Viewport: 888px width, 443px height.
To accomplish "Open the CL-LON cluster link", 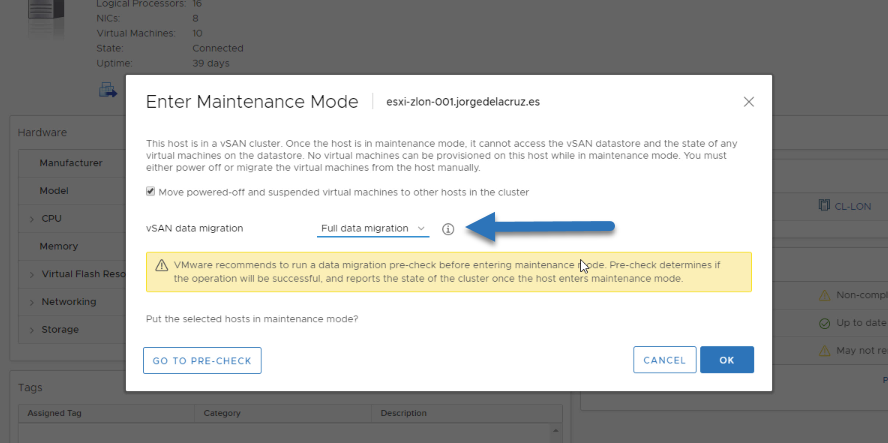I will [853, 206].
